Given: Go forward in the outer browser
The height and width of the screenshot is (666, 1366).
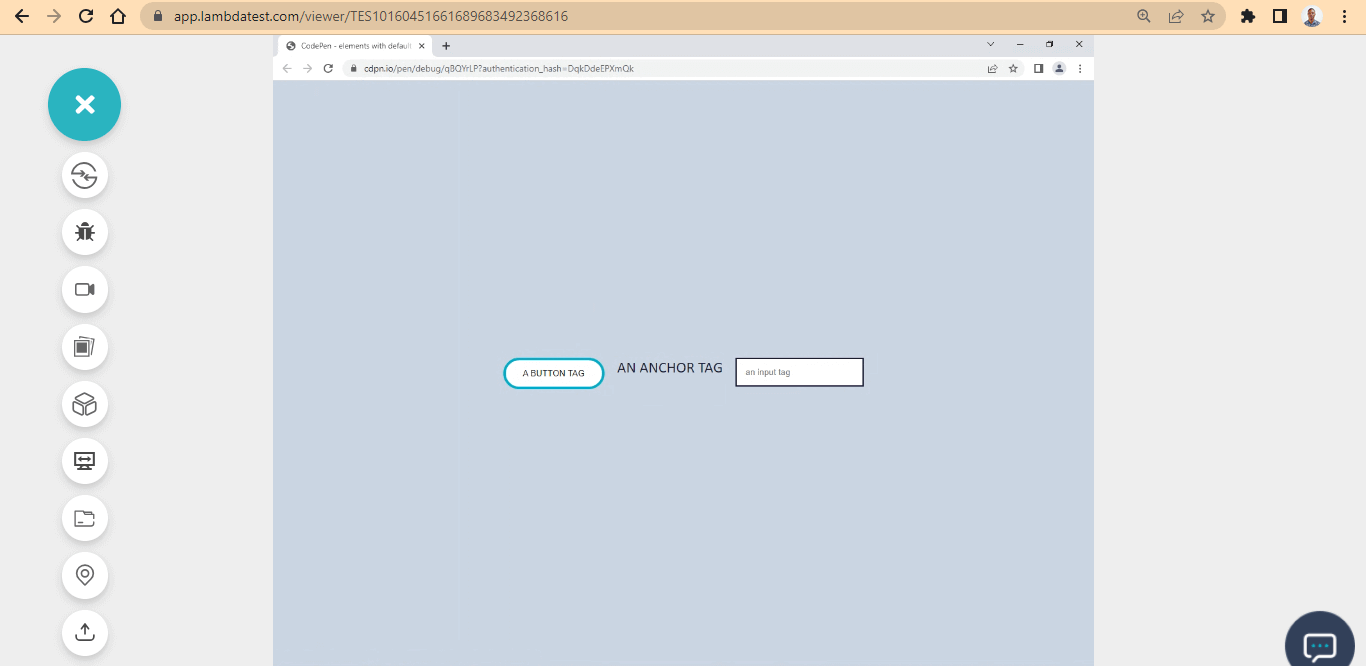Looking at the screenshot, I should 54,16.
